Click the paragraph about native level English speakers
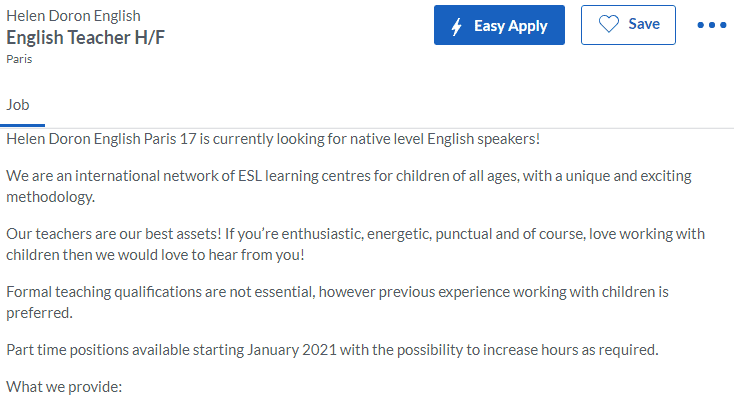This screenshot has width=734, height=400. [273, 138]
